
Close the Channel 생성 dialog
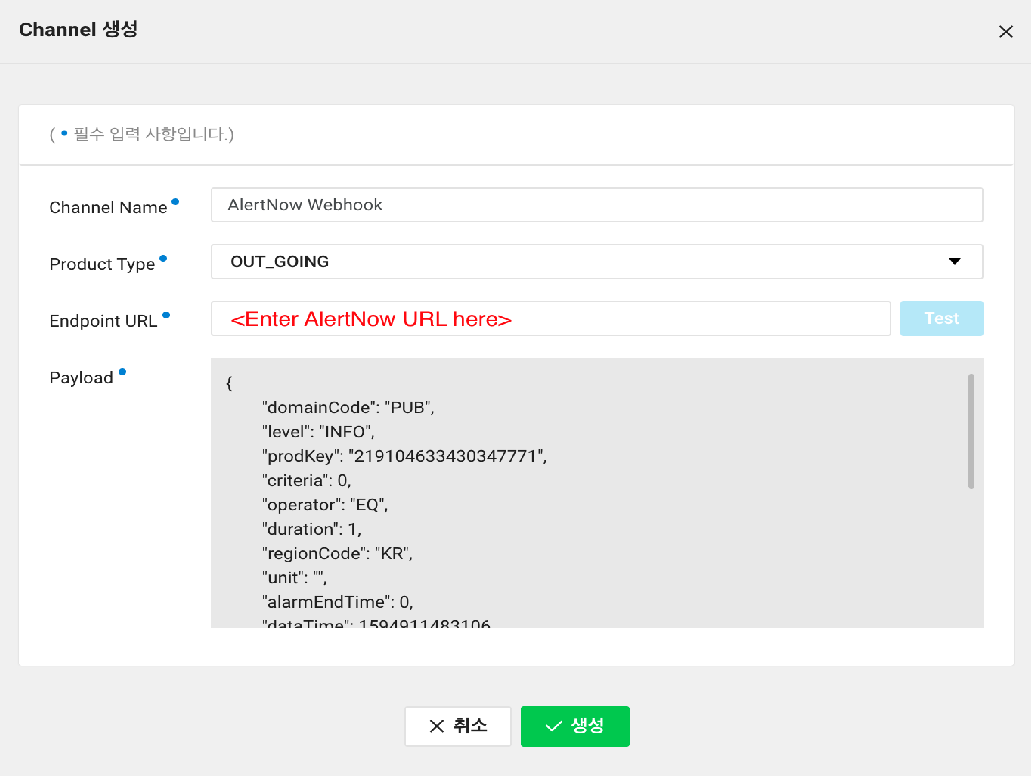[x=1005, y=32]
